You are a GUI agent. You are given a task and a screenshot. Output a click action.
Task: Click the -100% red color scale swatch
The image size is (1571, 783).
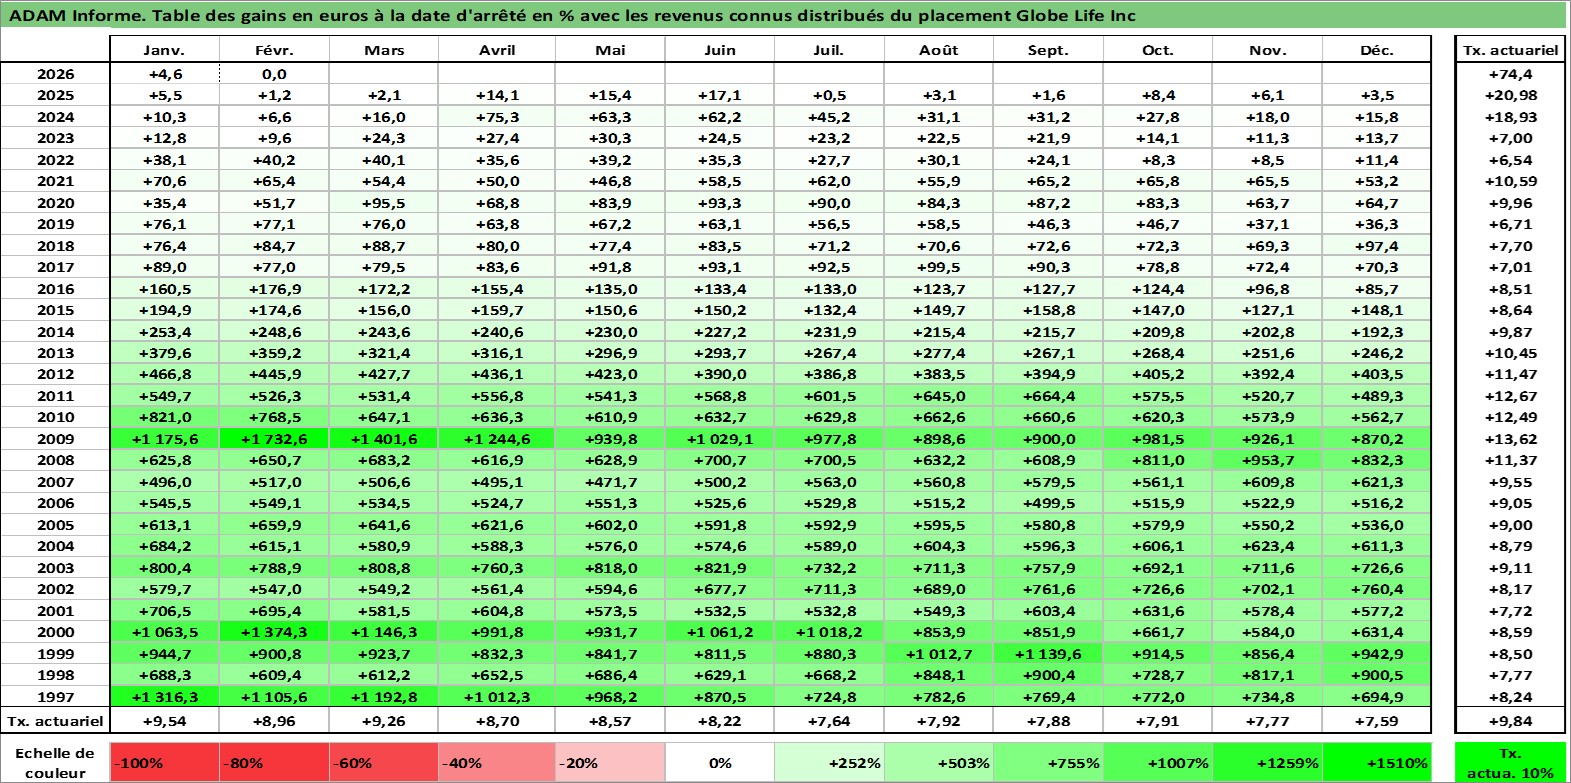point(164,762)
